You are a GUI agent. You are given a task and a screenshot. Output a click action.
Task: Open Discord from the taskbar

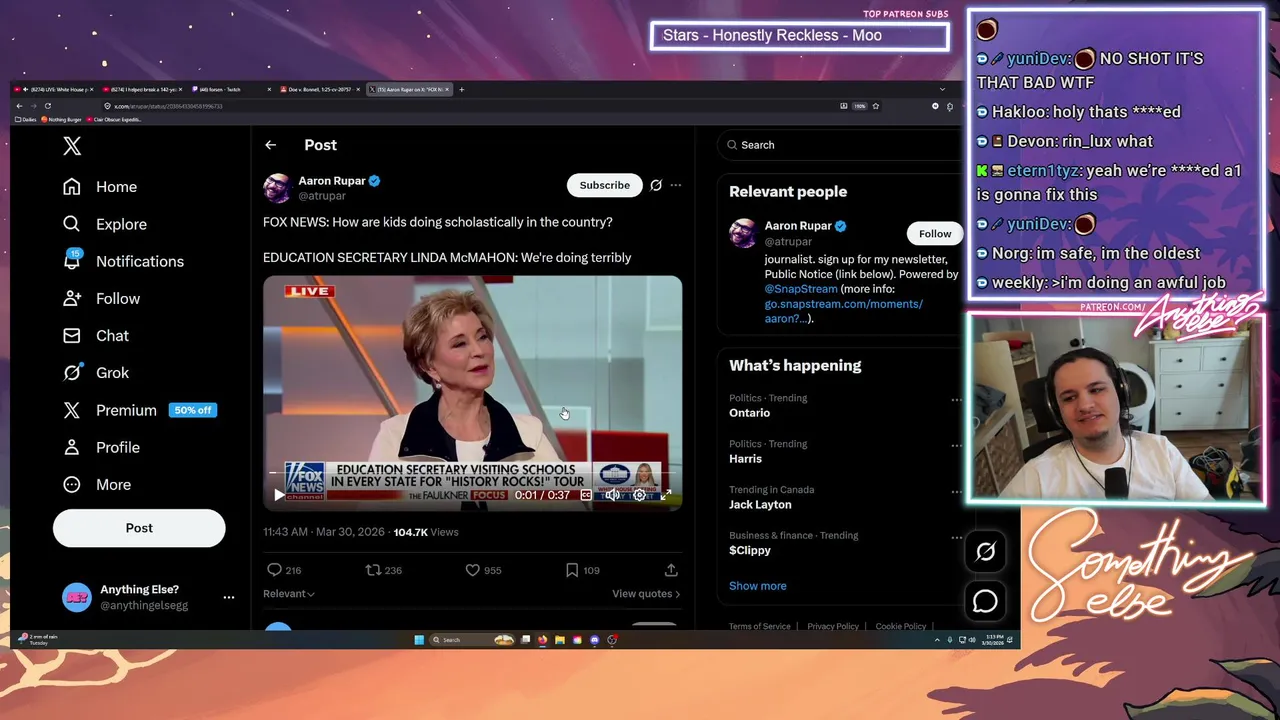(x=595, y=640)
